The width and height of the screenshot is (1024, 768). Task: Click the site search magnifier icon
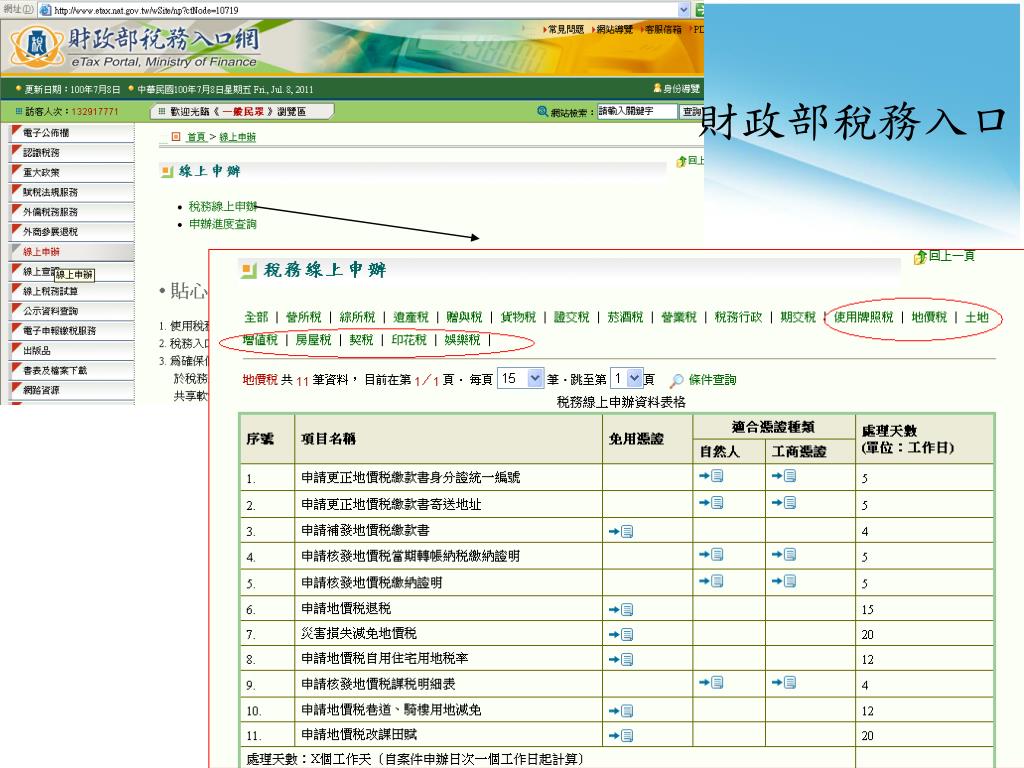[542, 112]
